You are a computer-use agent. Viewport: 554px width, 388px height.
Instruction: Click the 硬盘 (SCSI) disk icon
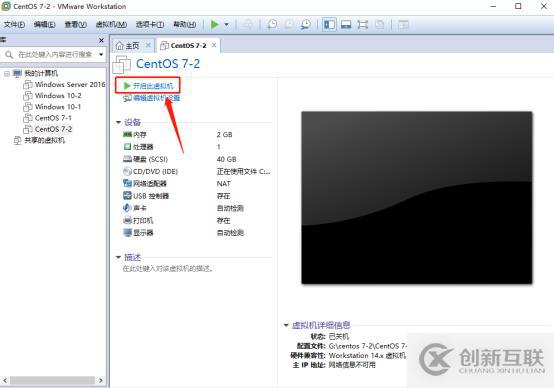tap(127, 159)
